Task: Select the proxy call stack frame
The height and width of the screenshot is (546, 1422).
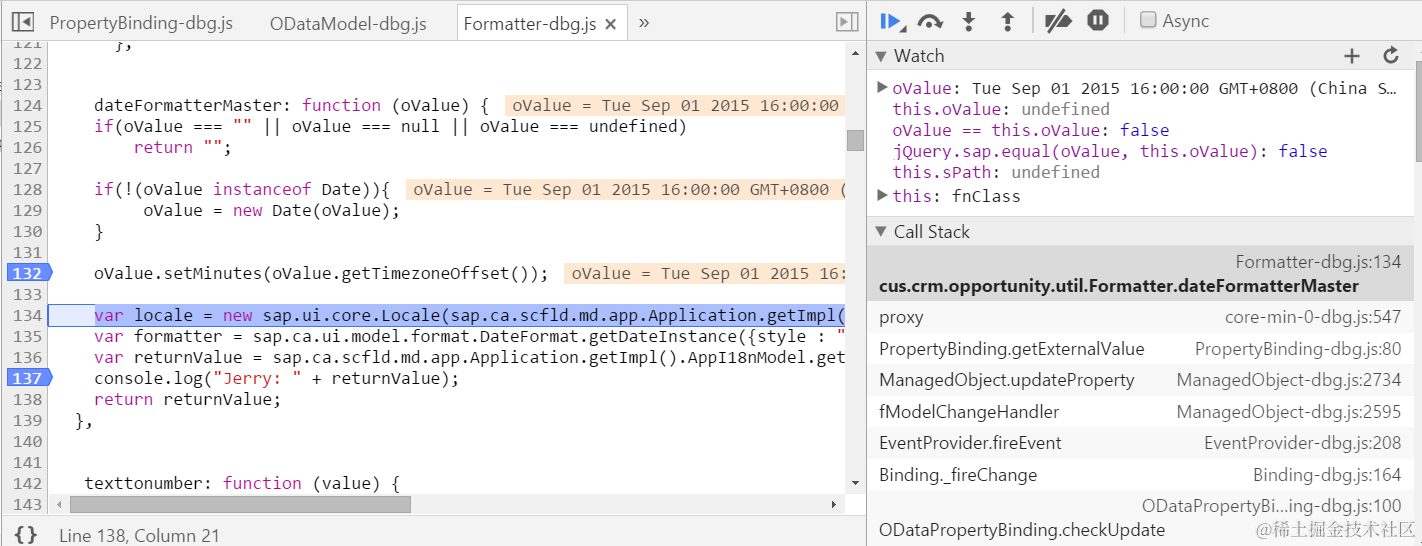Action: [x=1140, y=317]
